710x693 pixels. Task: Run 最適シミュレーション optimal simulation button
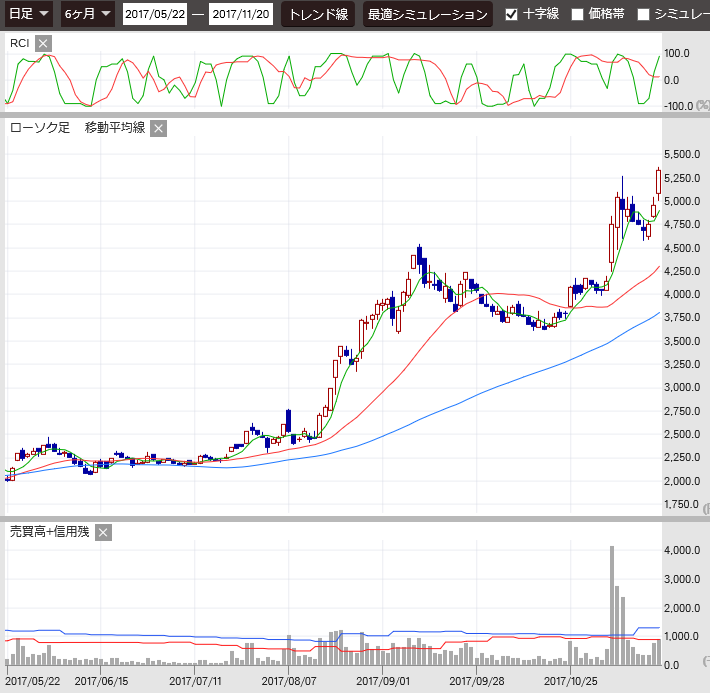click(x=427, y=15)
